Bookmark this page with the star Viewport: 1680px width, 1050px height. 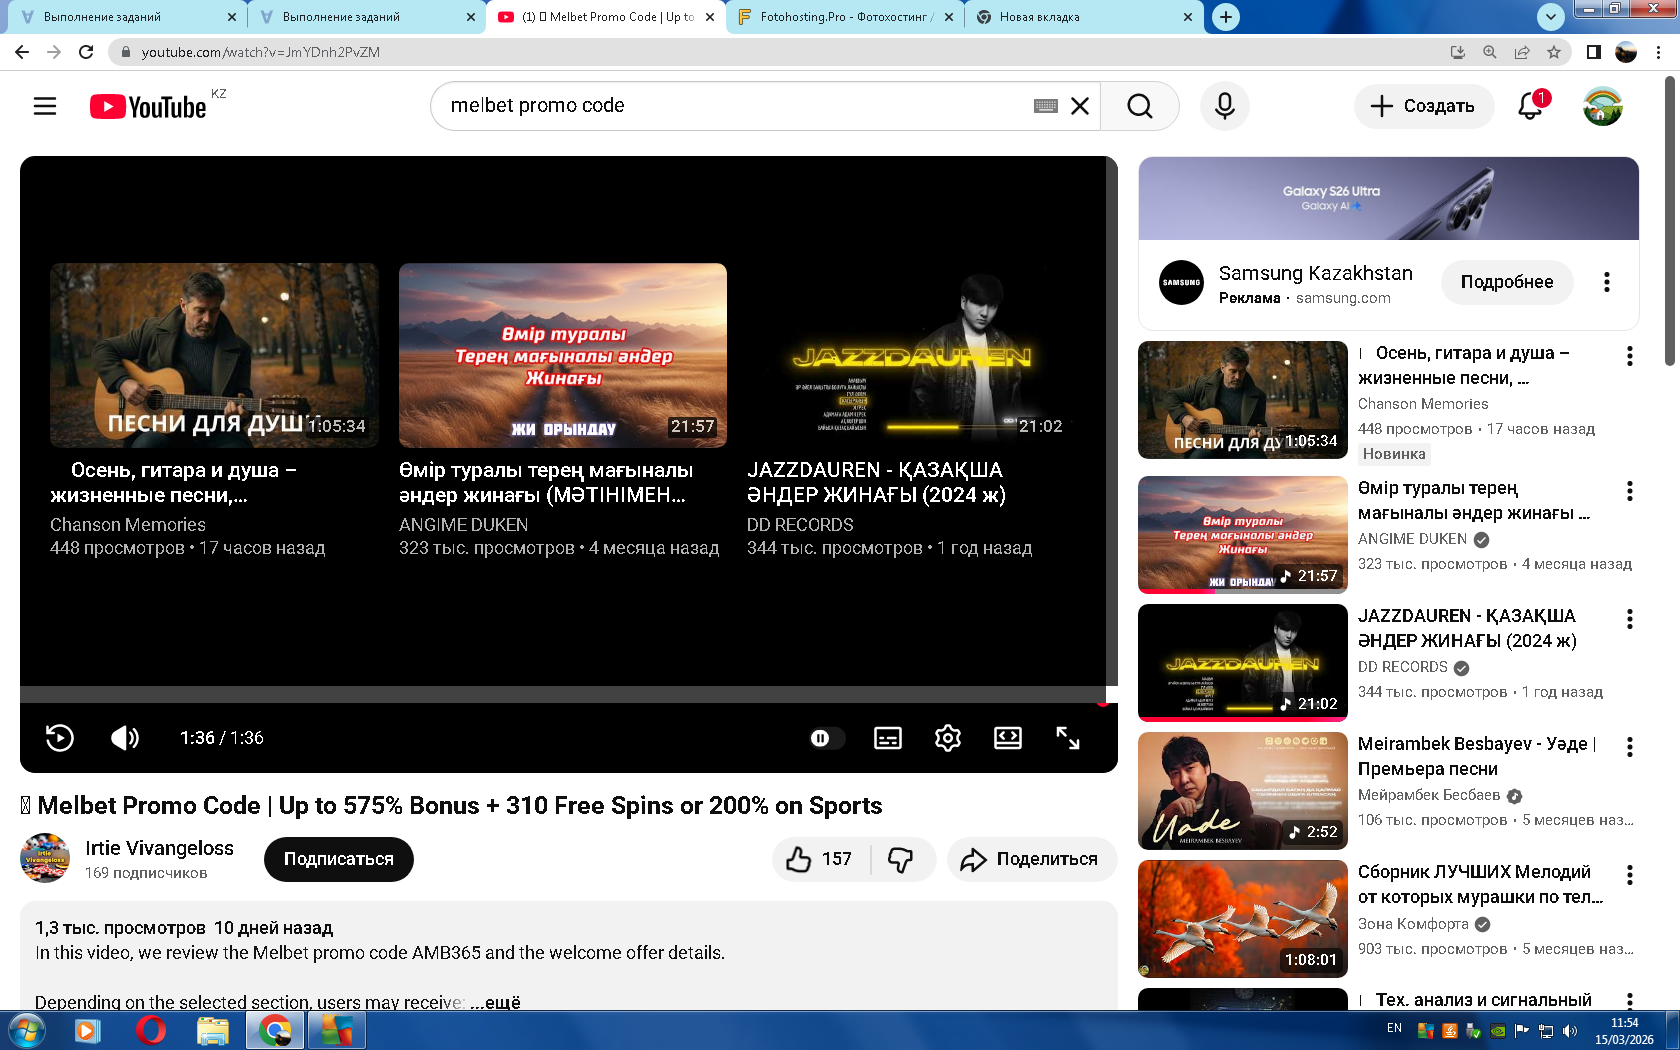[x=1554, y=52]
